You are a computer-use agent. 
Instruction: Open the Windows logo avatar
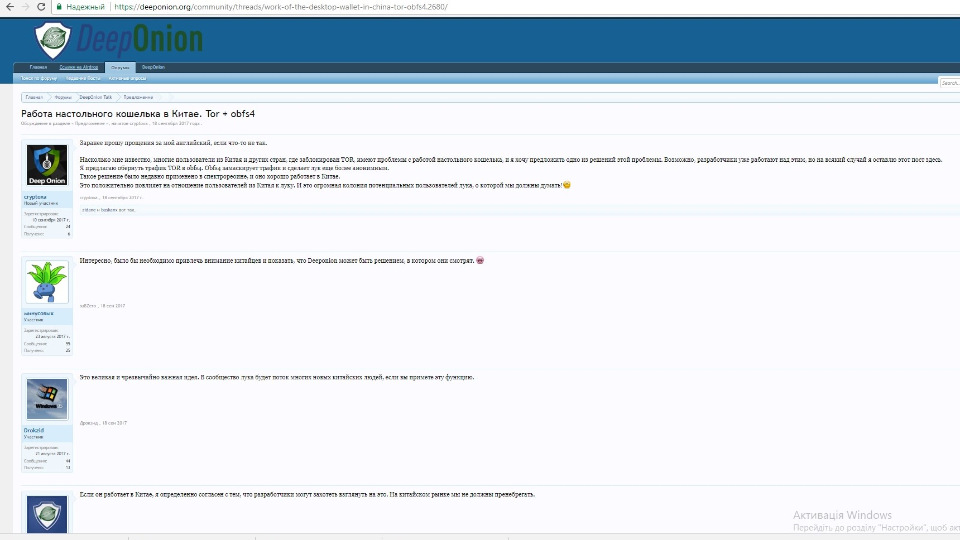tap(47, 400)
